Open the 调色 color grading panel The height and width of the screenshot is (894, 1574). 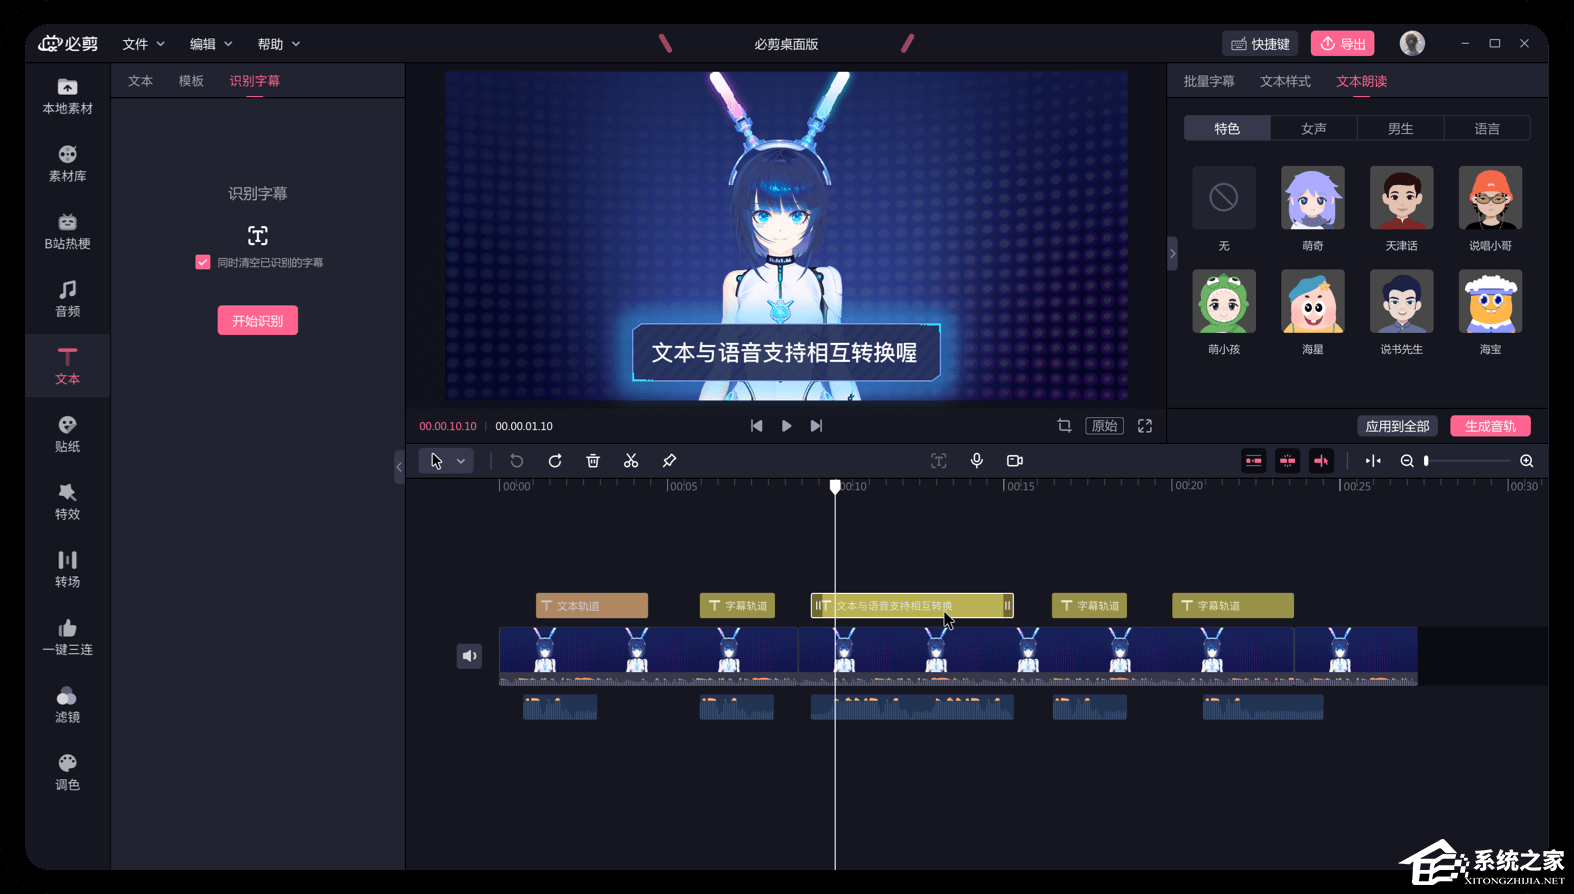(67, 772)
